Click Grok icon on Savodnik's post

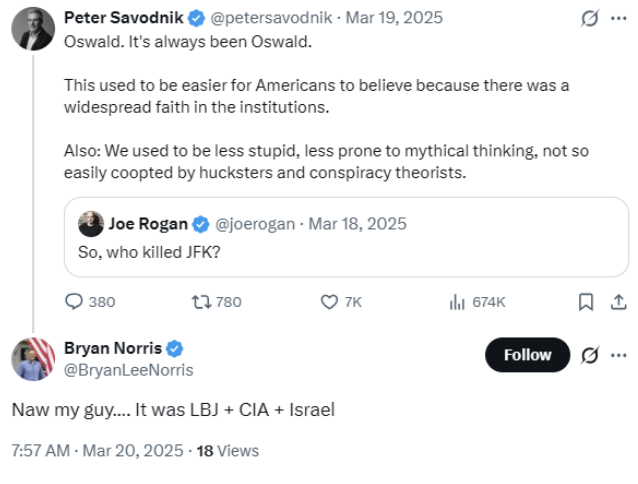pyautogui.click(x=590, y=18)
